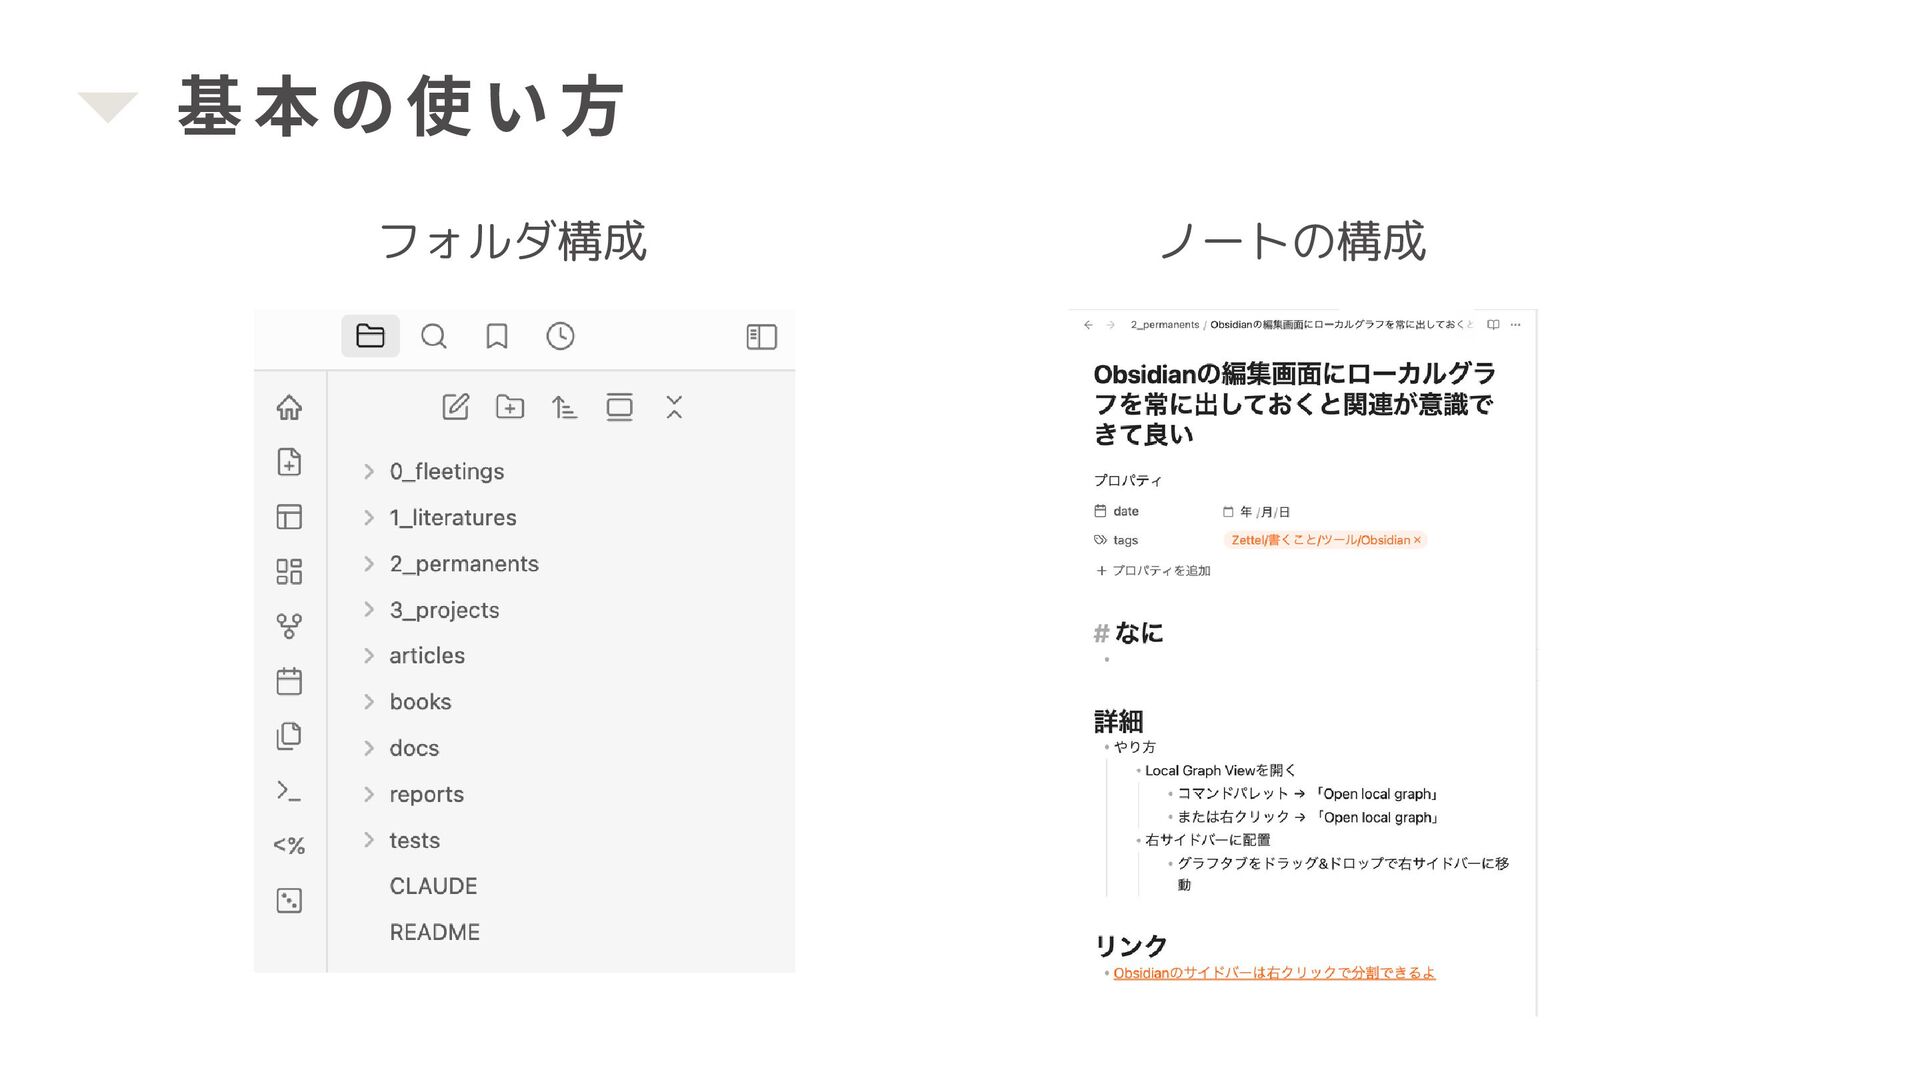The height and width of the screenshot is (1080, 1920).
Task: Expand the 2_permanents folder chevron
Action: click(369, 564)
